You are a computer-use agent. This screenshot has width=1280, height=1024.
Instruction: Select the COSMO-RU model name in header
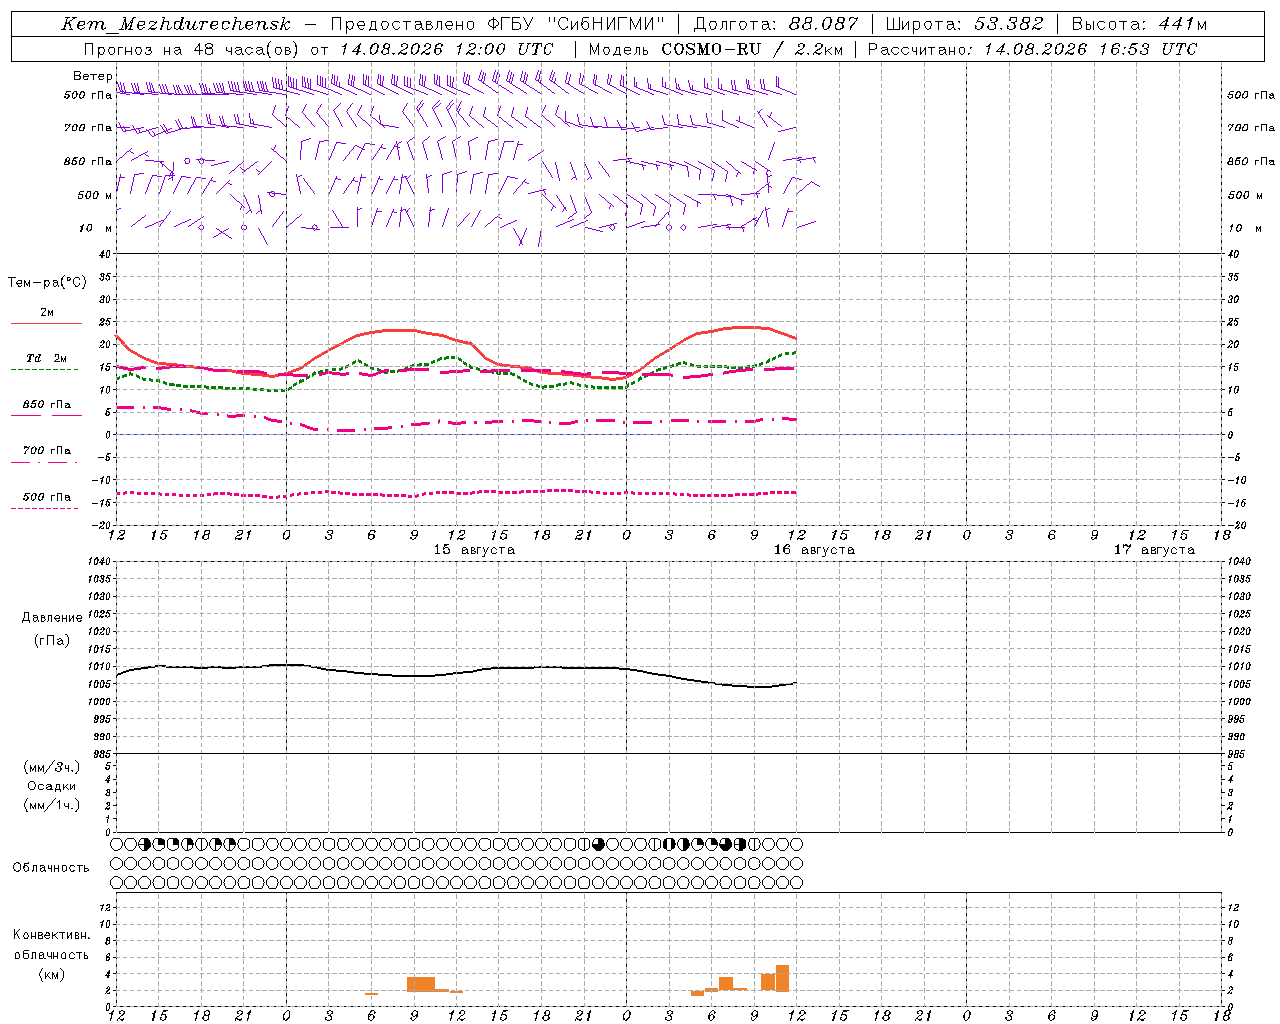click(711, 49)
